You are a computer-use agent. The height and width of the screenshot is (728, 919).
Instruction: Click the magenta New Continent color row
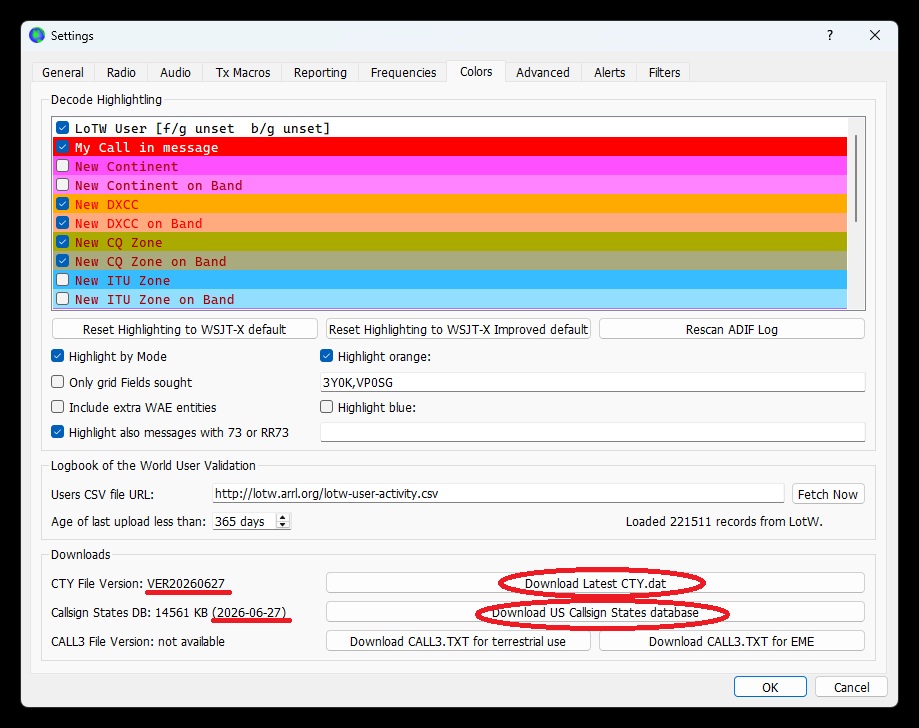click(x=450, y=166)
